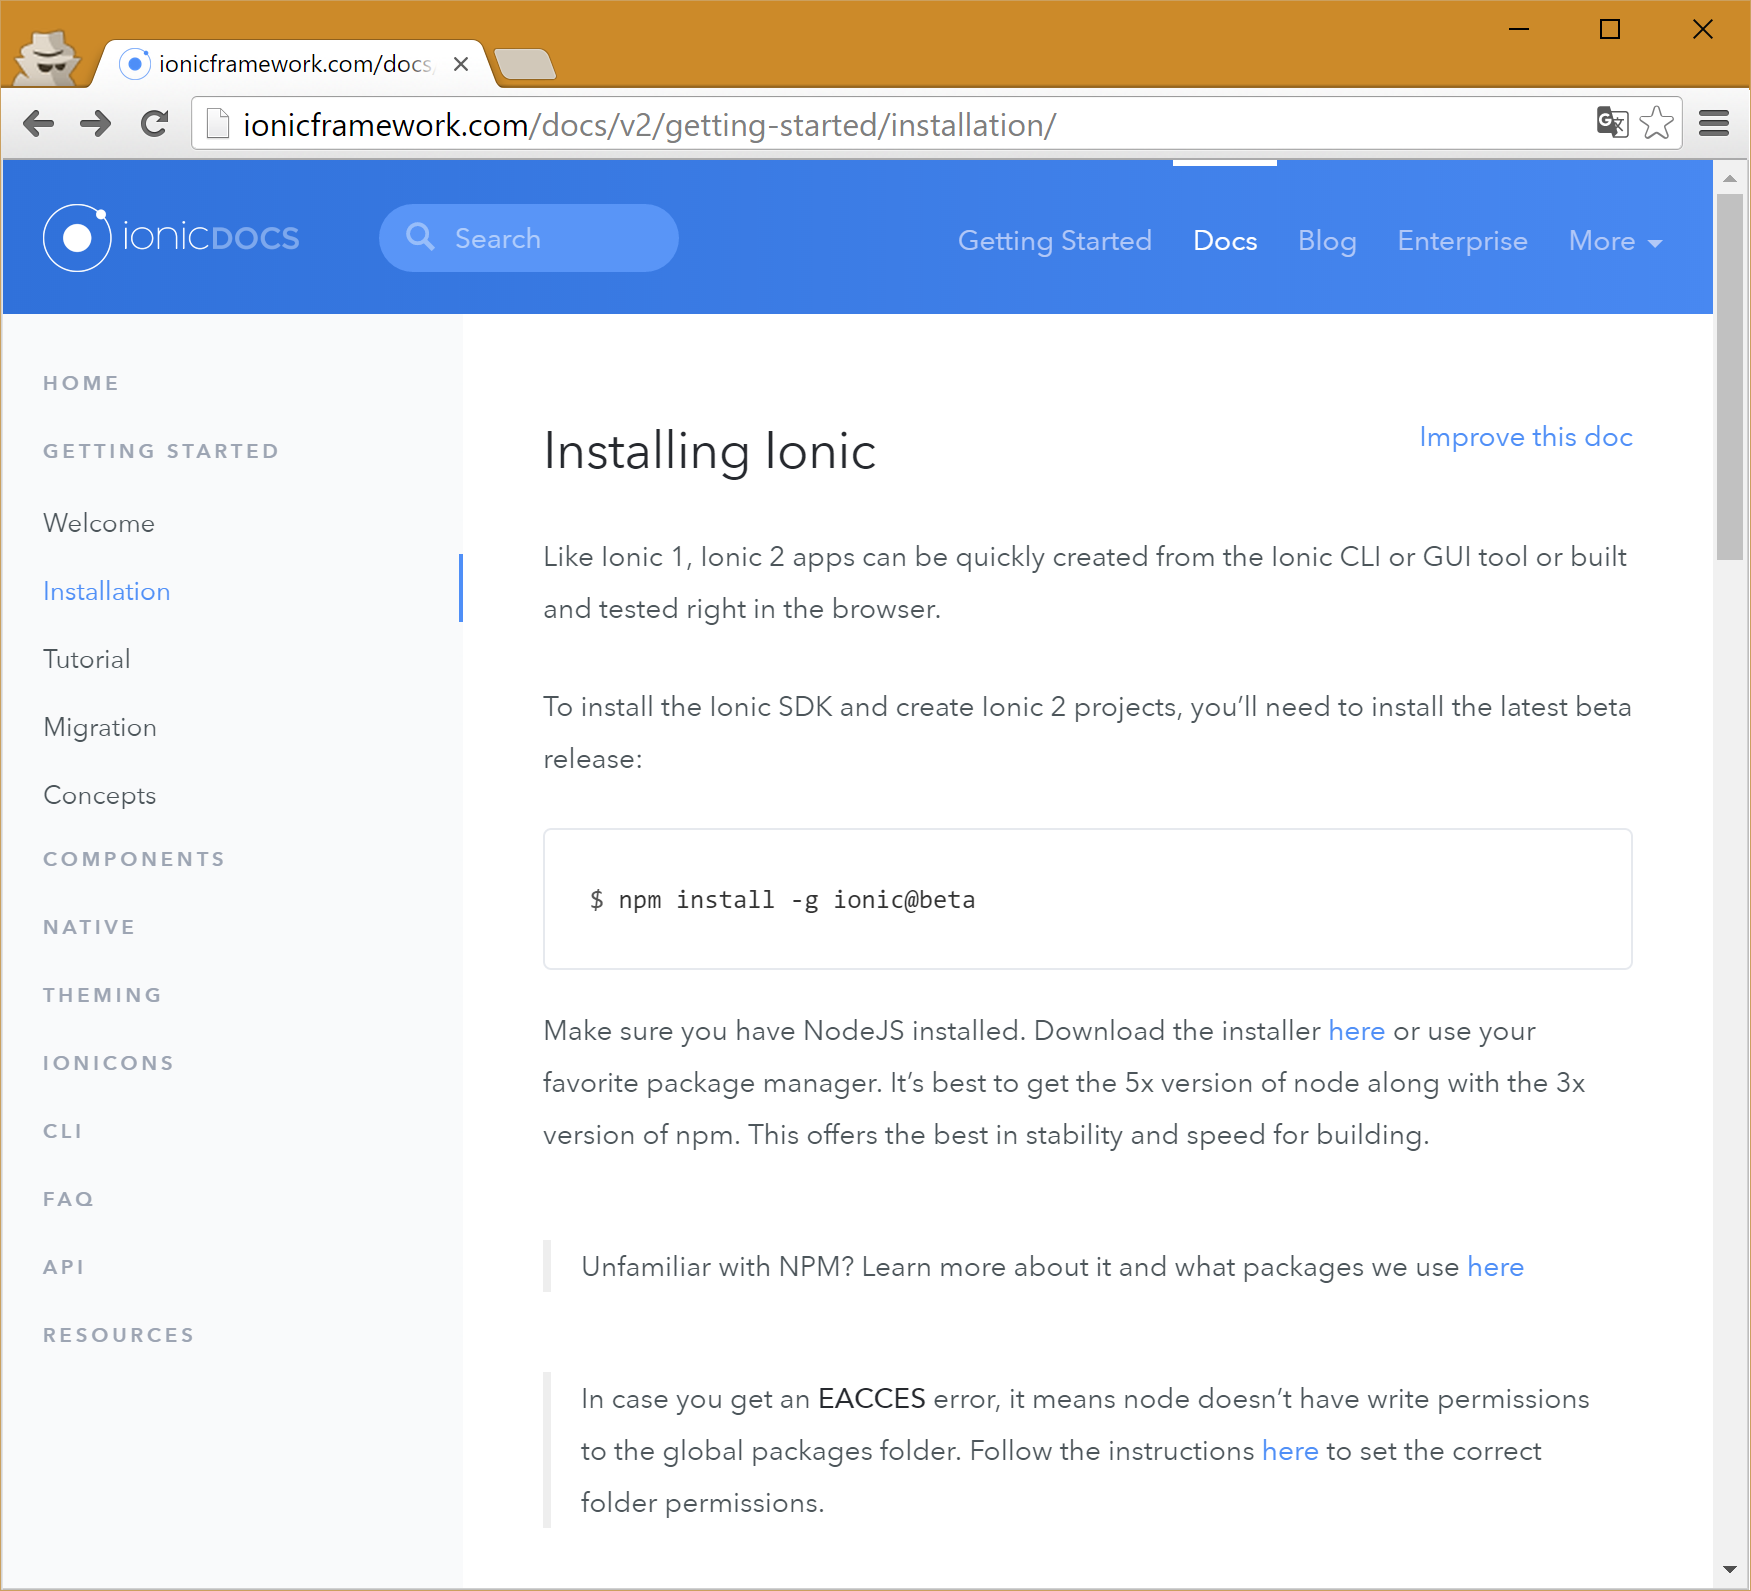Click the page icon in the address bar

216,122
